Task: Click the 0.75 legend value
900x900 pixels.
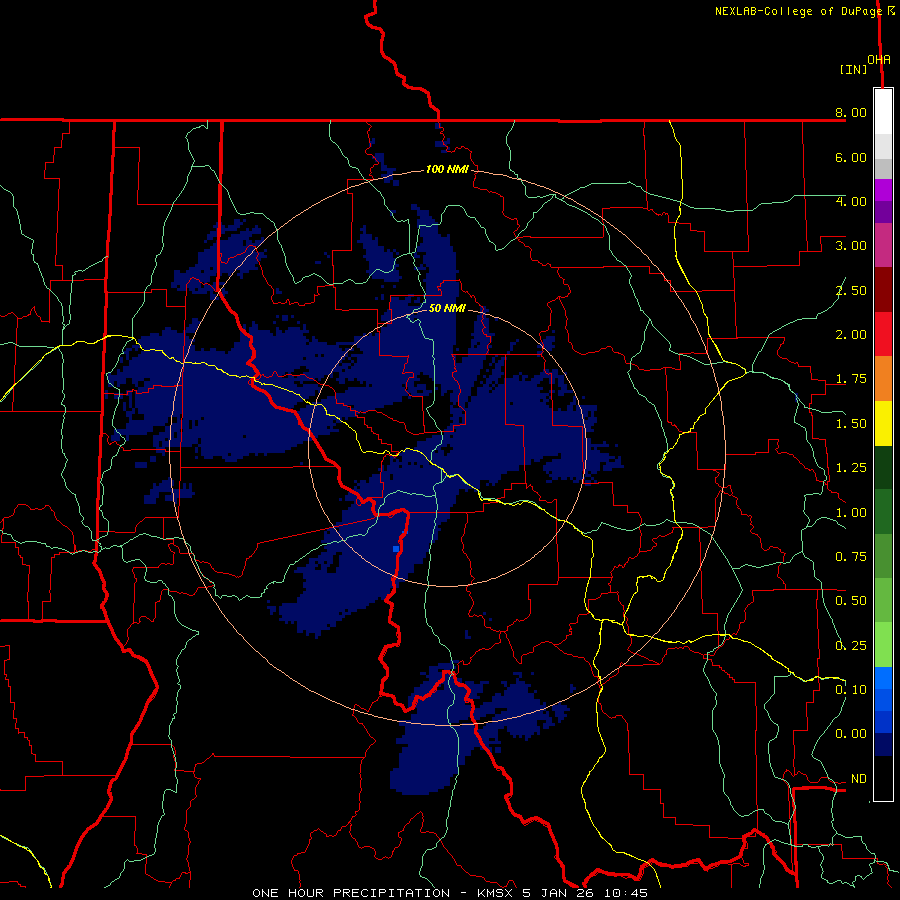Action: (851, 557)
